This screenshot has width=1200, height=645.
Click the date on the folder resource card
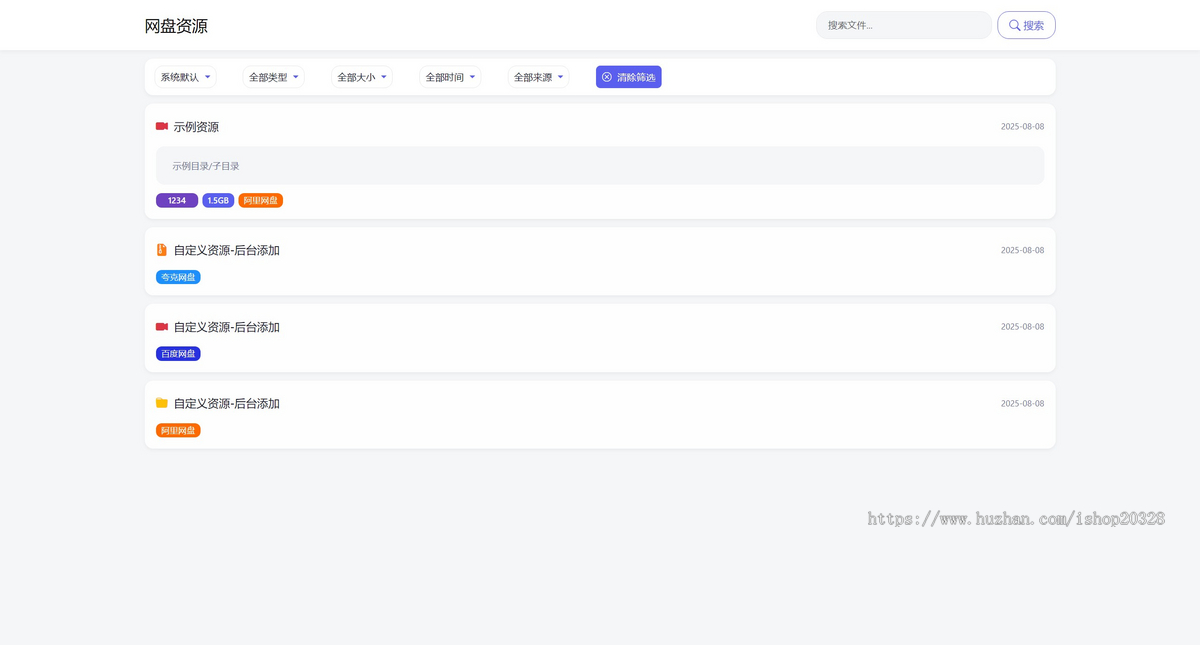1022,403
